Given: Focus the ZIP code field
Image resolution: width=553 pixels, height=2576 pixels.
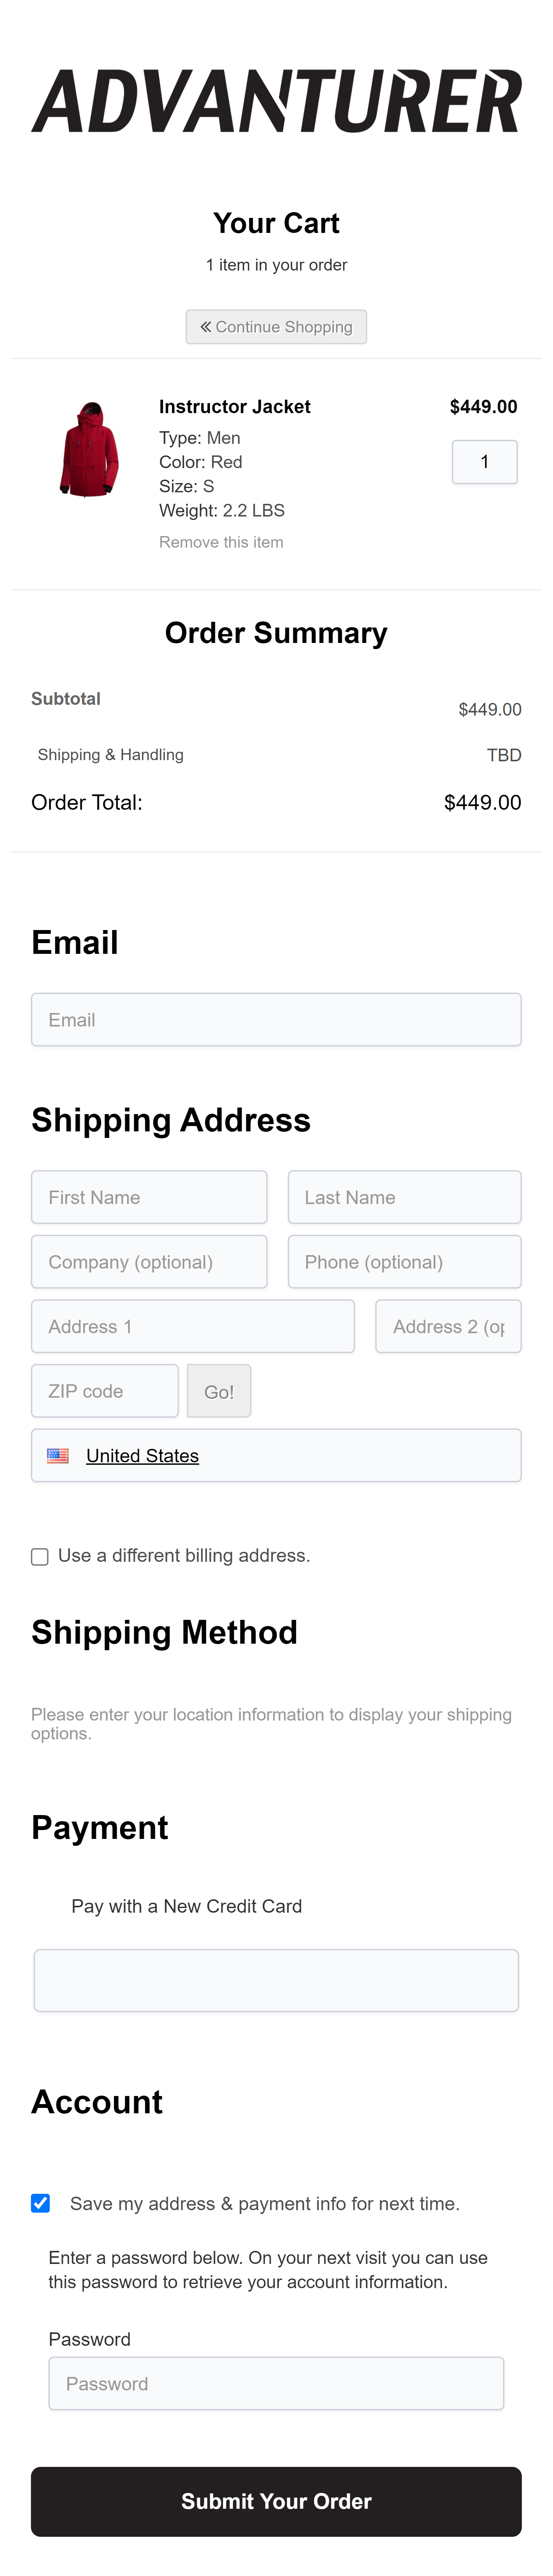Looking at the screenshot, I should pyautogui.click(x=105, y=1391).
